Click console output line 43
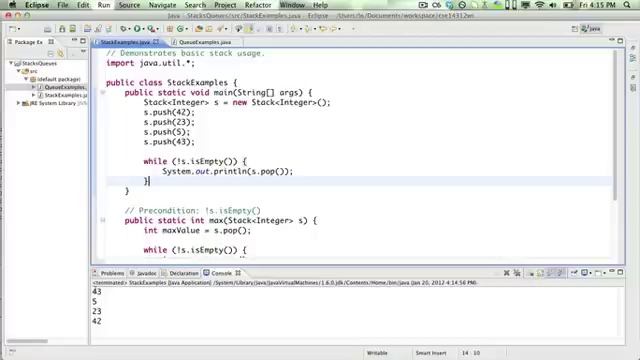The image size is (640, 360). (x=97, y=291)
